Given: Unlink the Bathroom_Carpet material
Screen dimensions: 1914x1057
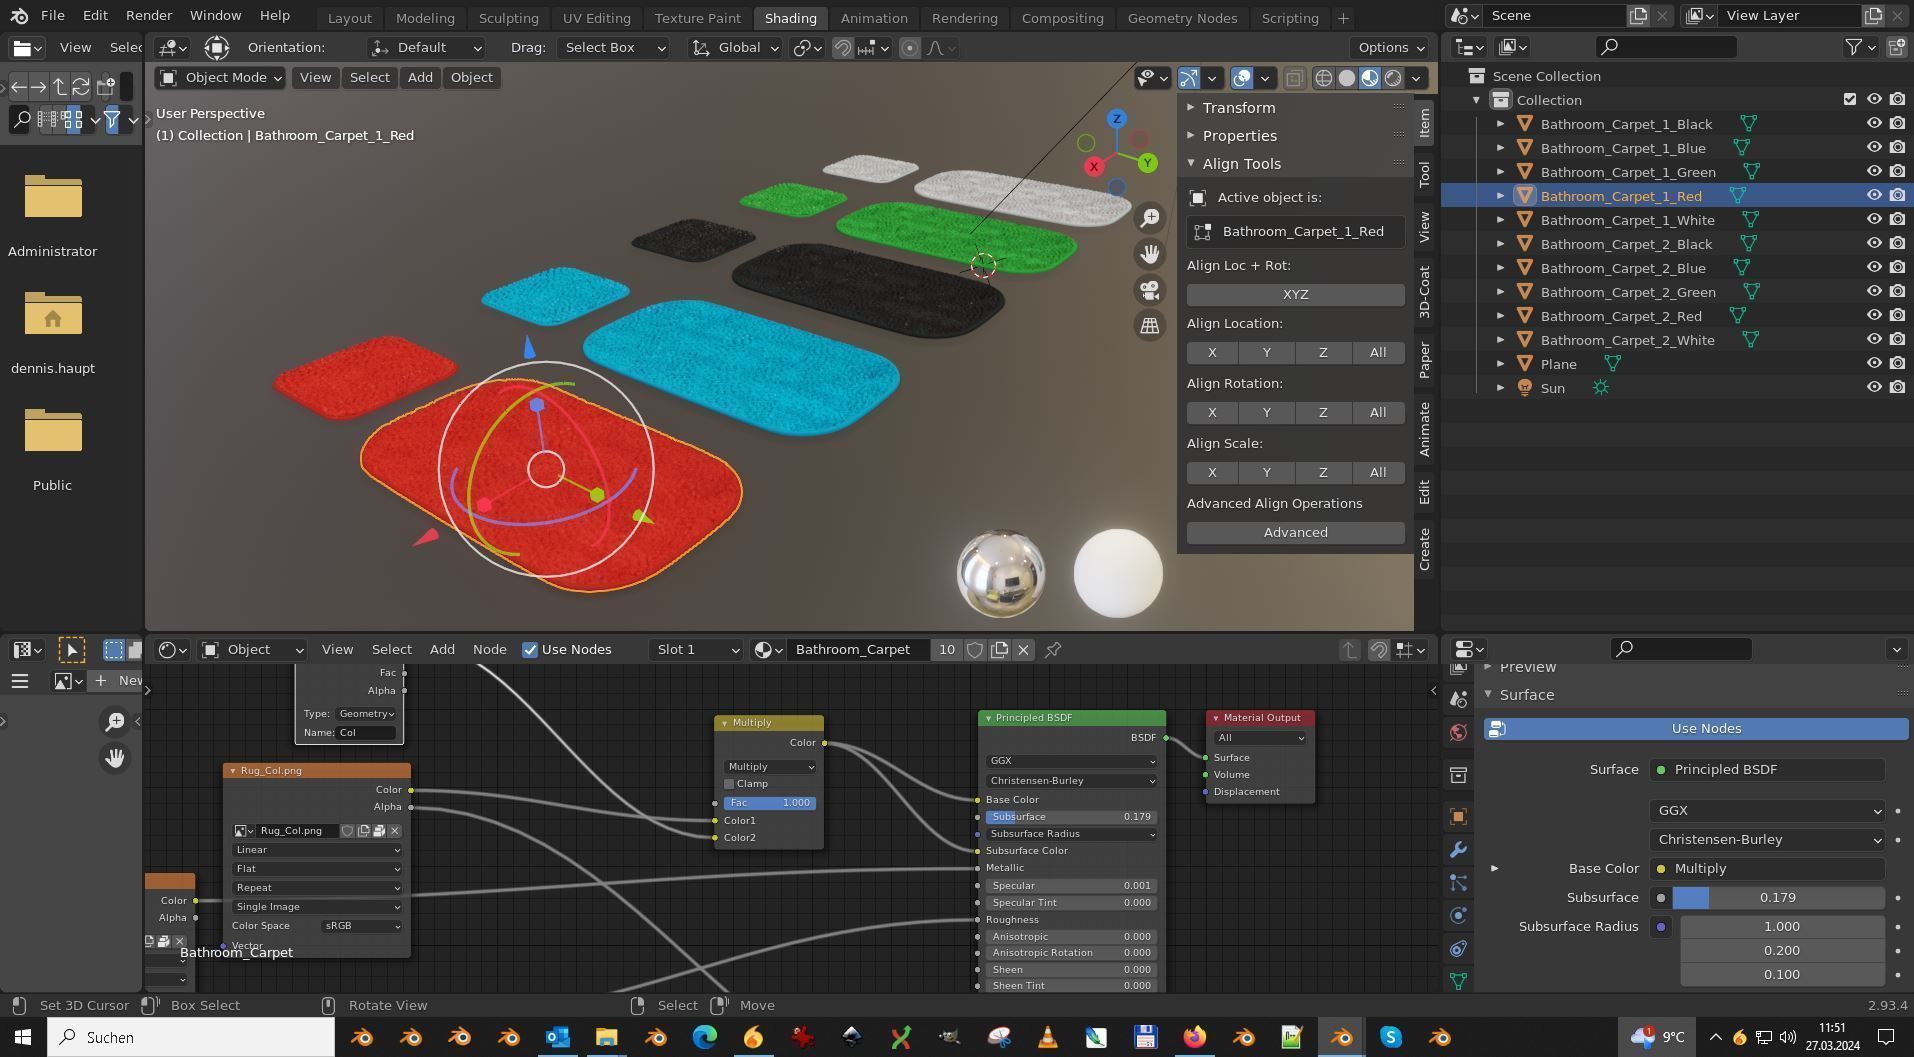Looking at the screenshot, I should pos(1023,650).
